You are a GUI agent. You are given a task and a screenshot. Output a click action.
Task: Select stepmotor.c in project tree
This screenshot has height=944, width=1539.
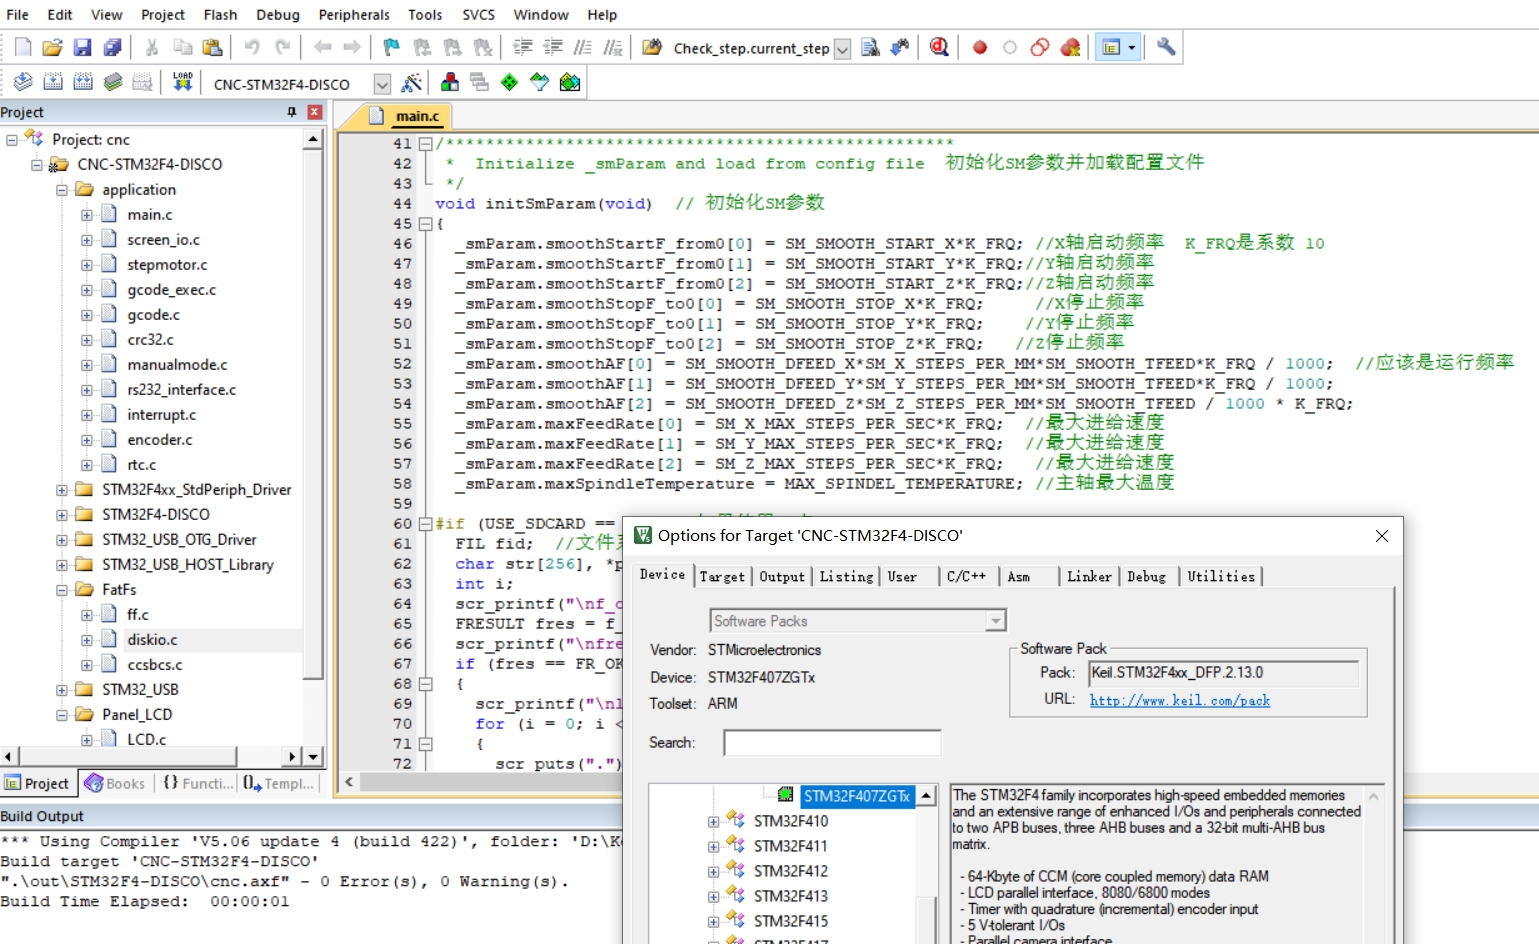[167, 265]
